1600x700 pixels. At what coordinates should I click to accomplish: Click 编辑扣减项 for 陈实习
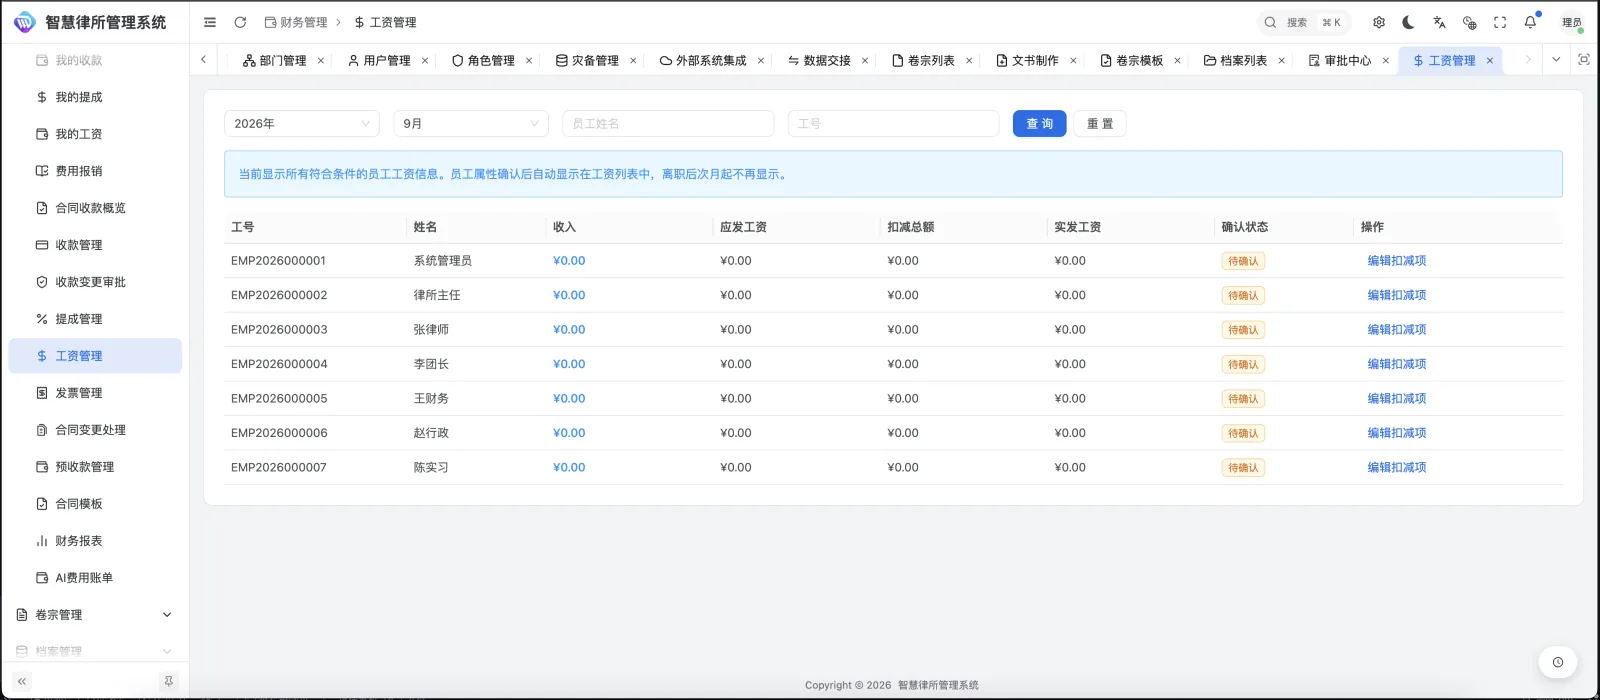pyautogui.click(x=1397, y=468)
